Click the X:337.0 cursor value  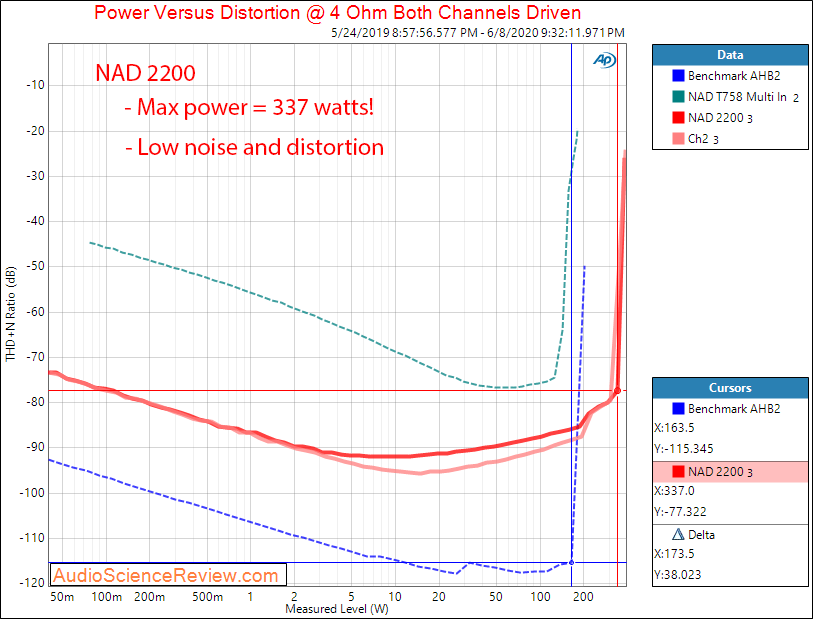click(674, 491)
